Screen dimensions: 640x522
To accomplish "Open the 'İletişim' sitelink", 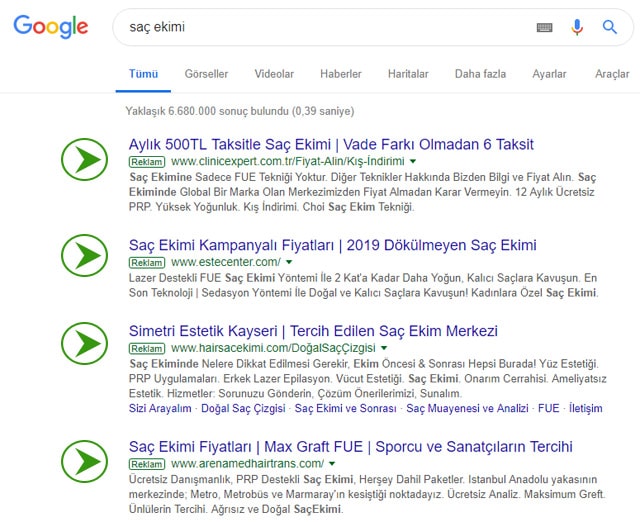I will coord(586,409).
